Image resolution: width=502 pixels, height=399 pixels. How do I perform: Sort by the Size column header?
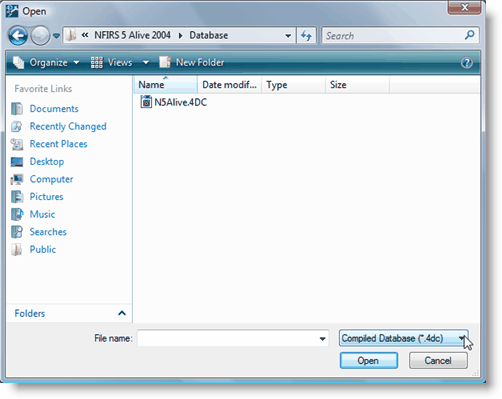357,85
